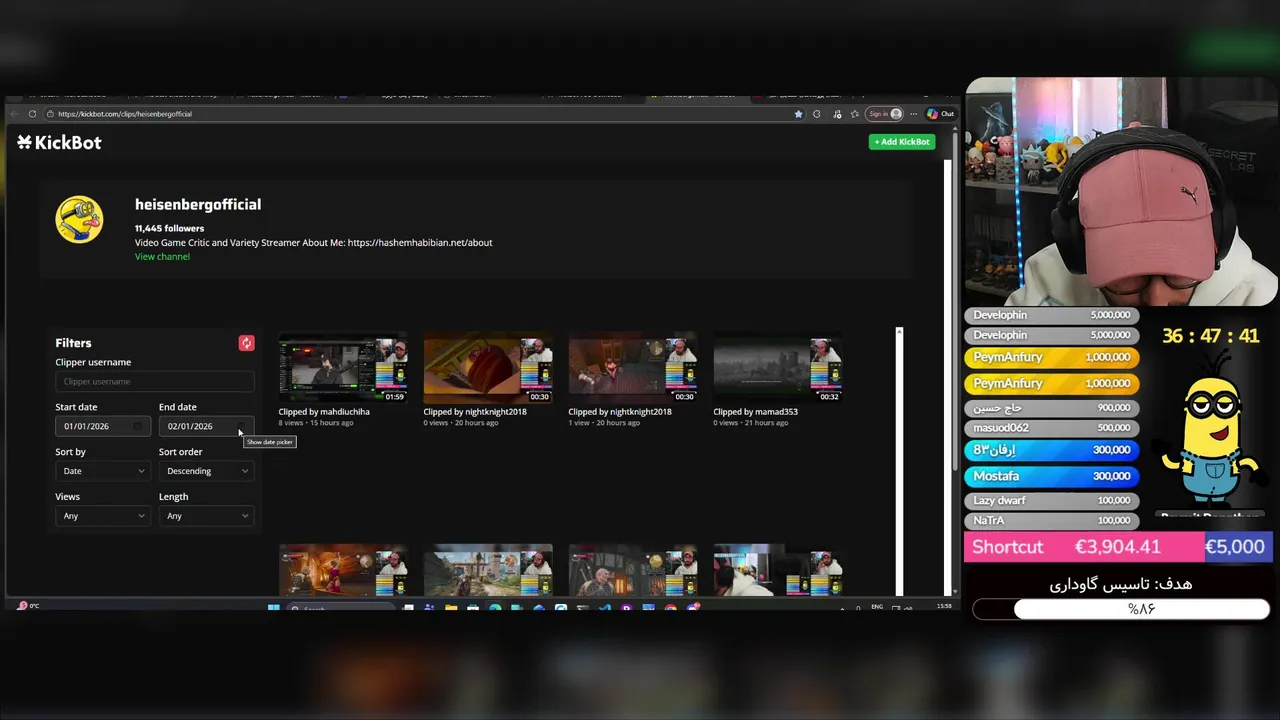The width and height of the screenshot is (1280, 720).
Task: Click the weather temperature widget on the taskbar
Action: tap(28, 606)
